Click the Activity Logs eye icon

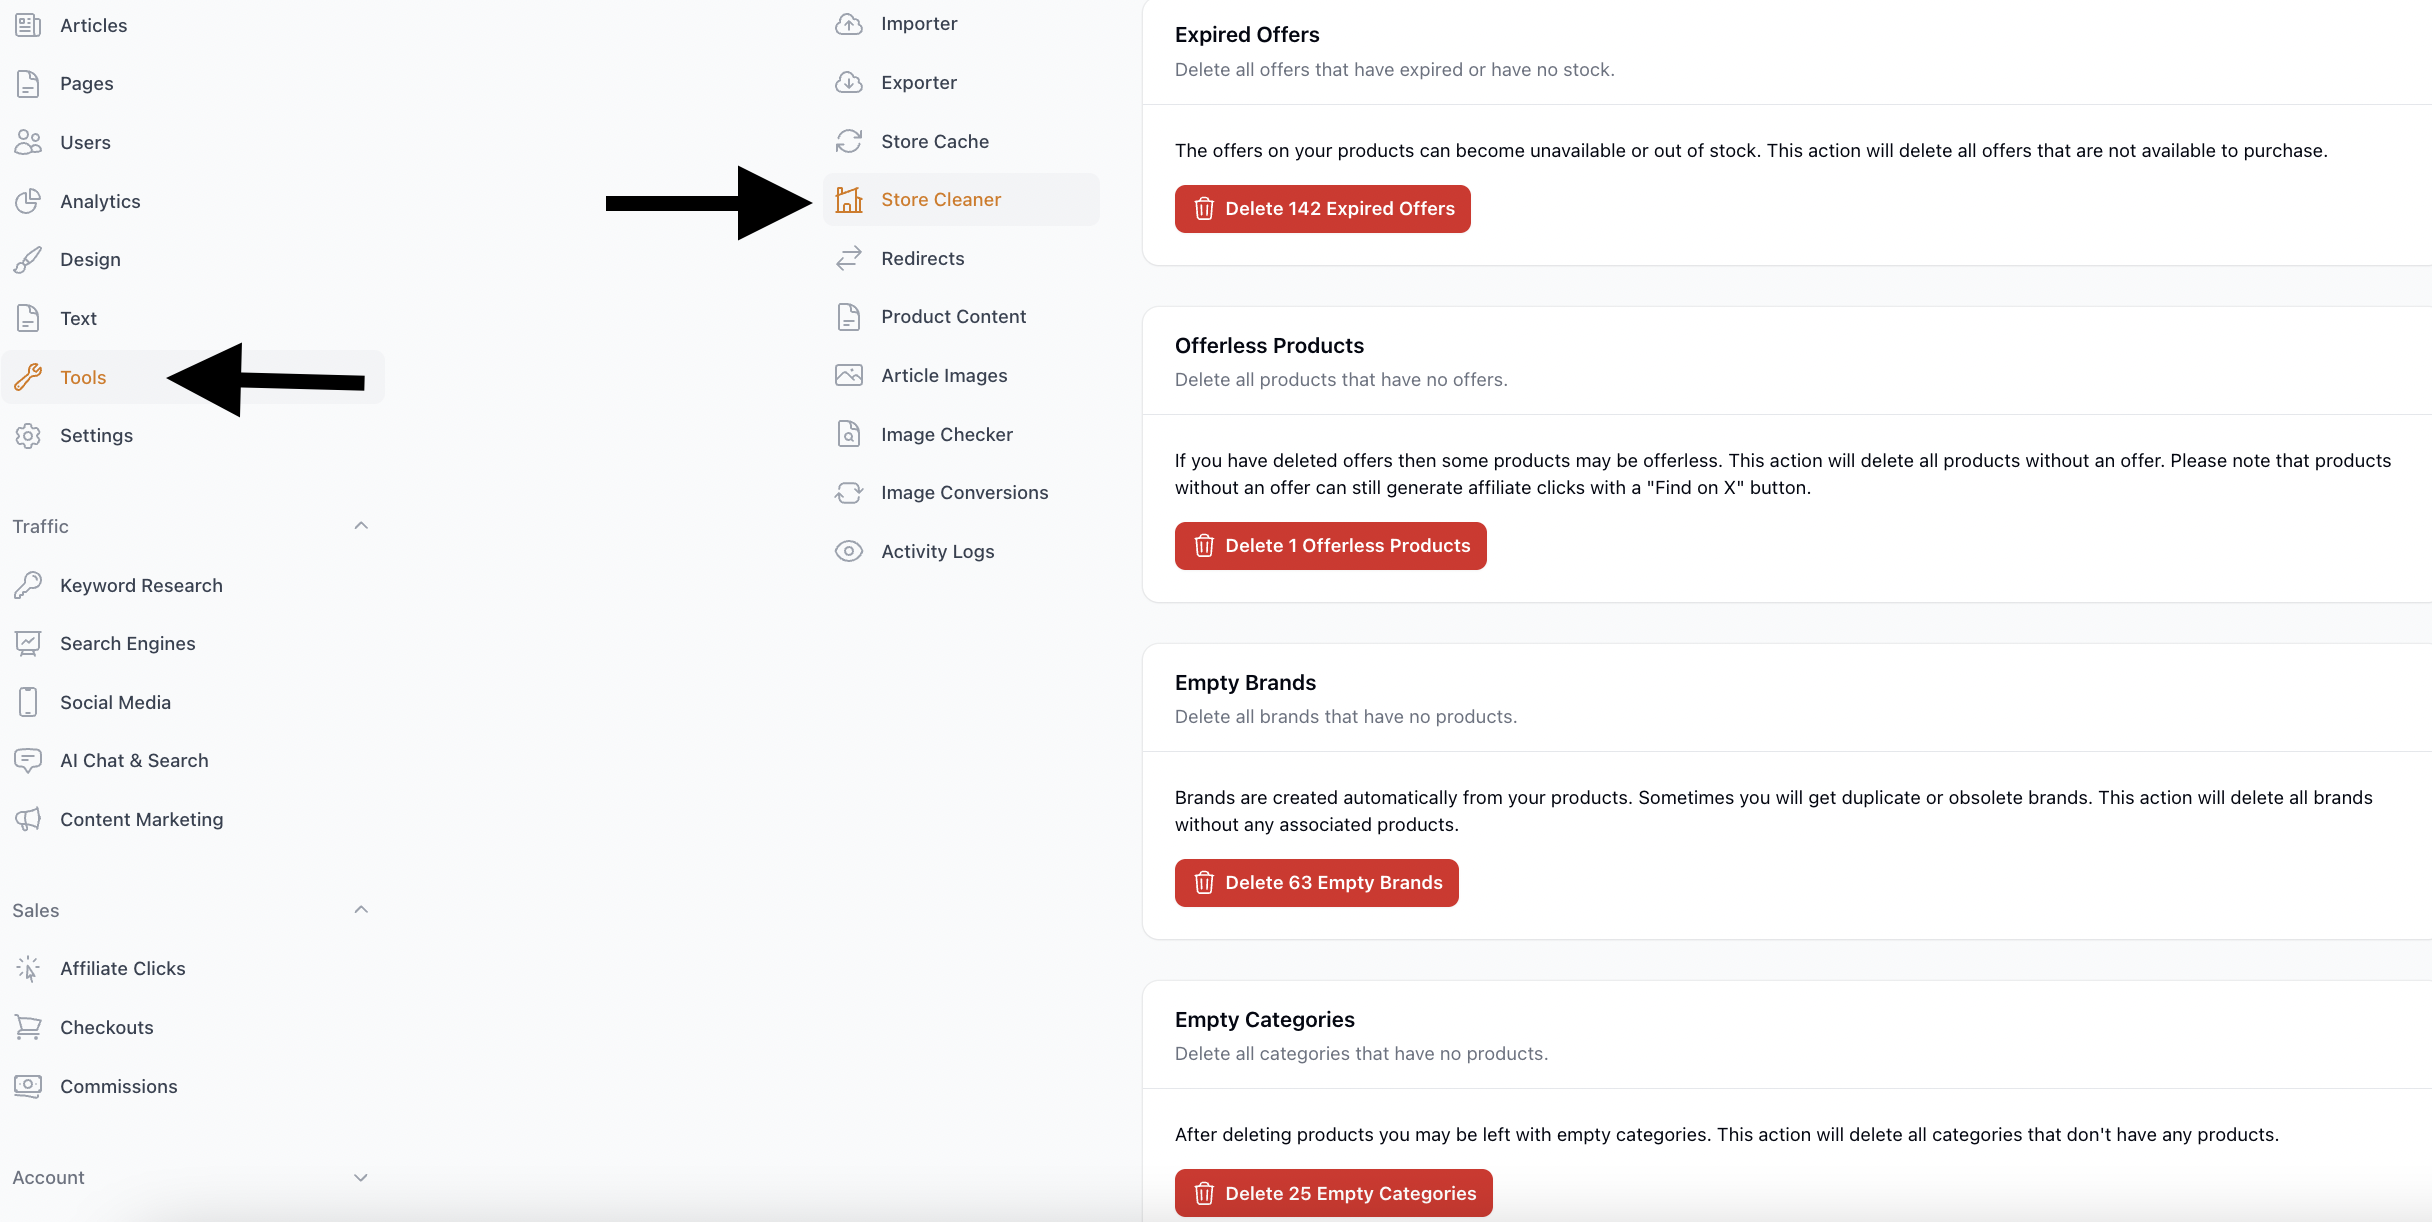[849, 552]
